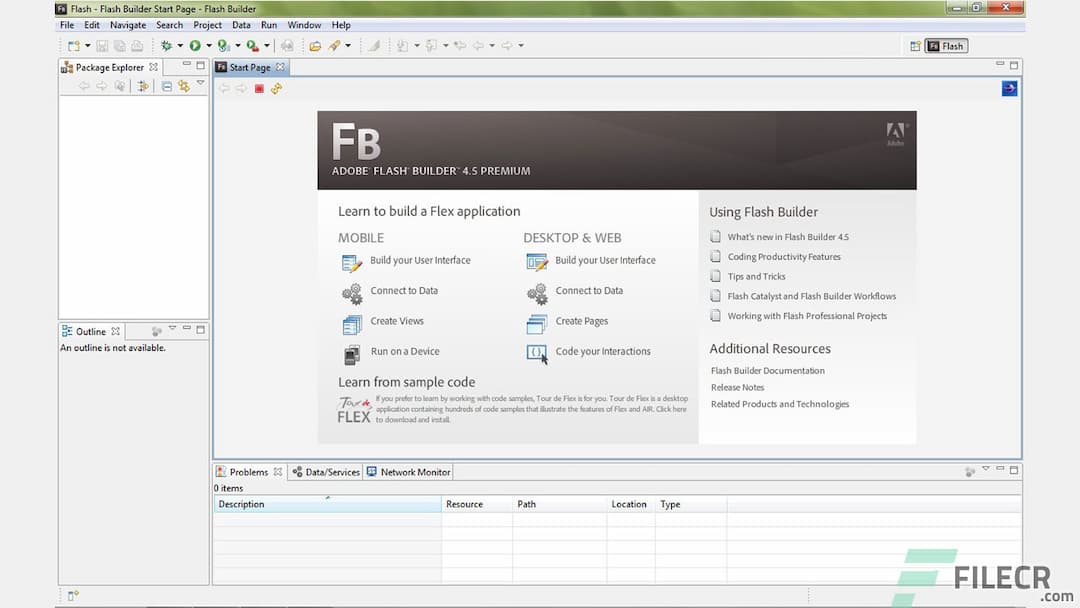The image size is (1080, 608).
Task: Open the Navigate menu
Action: (x=128, y=24)
